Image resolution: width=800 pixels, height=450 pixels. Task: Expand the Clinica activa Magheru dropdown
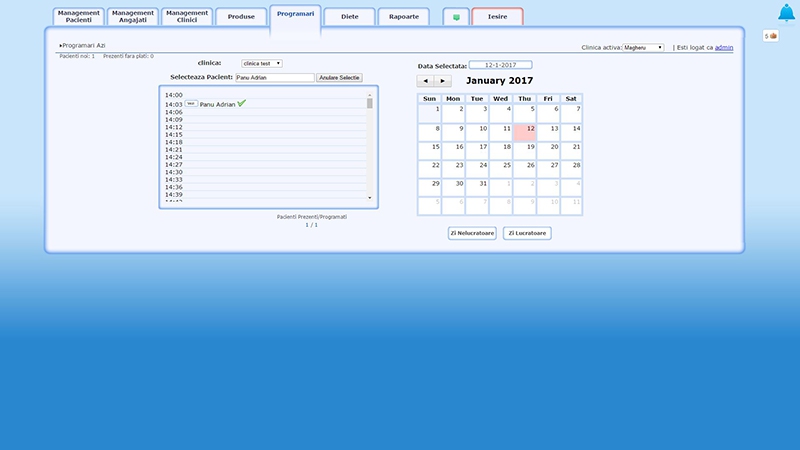coord(643,47)
